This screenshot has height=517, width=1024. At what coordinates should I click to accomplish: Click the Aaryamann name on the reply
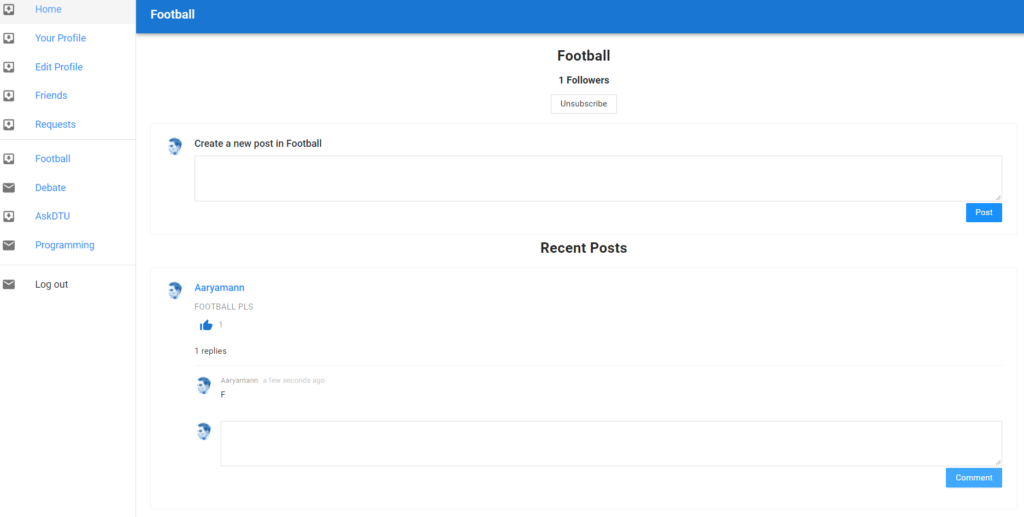pos(239,380)
